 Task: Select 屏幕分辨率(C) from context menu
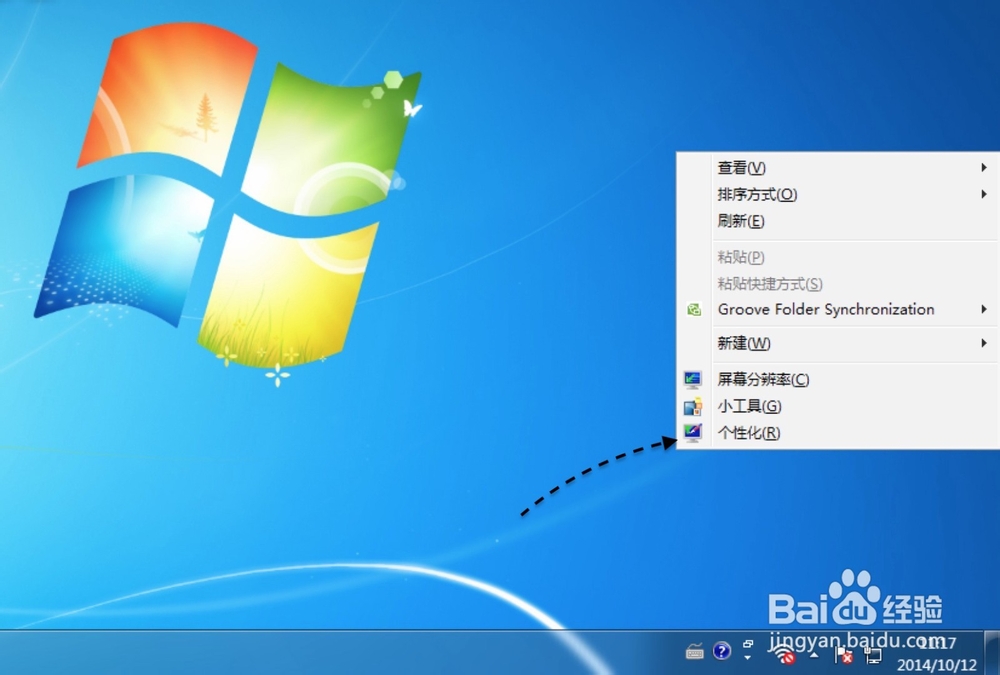[837, 380]
